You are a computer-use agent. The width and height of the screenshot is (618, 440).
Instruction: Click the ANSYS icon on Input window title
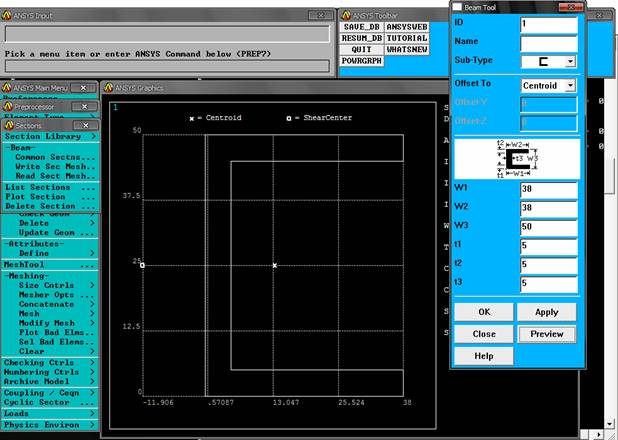(x=7, y=15)
